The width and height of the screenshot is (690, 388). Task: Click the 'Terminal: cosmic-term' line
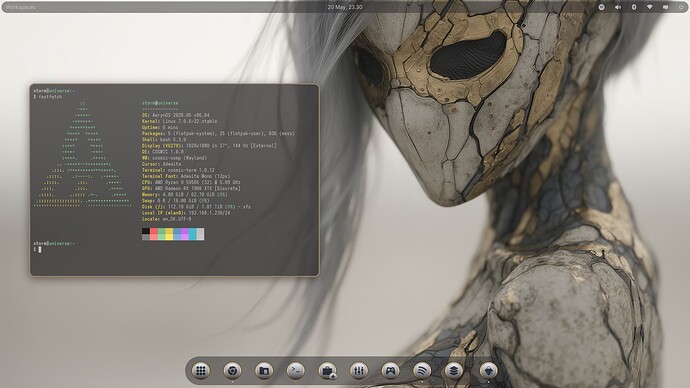tap(178, 170)
